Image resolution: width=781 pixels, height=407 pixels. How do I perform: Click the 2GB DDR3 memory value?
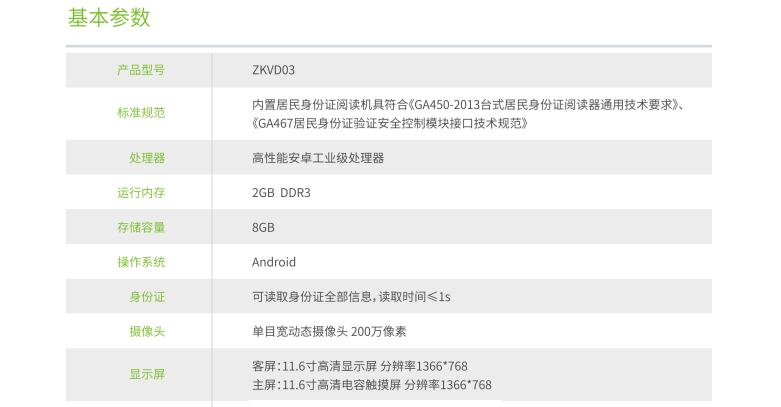(281, 192)
